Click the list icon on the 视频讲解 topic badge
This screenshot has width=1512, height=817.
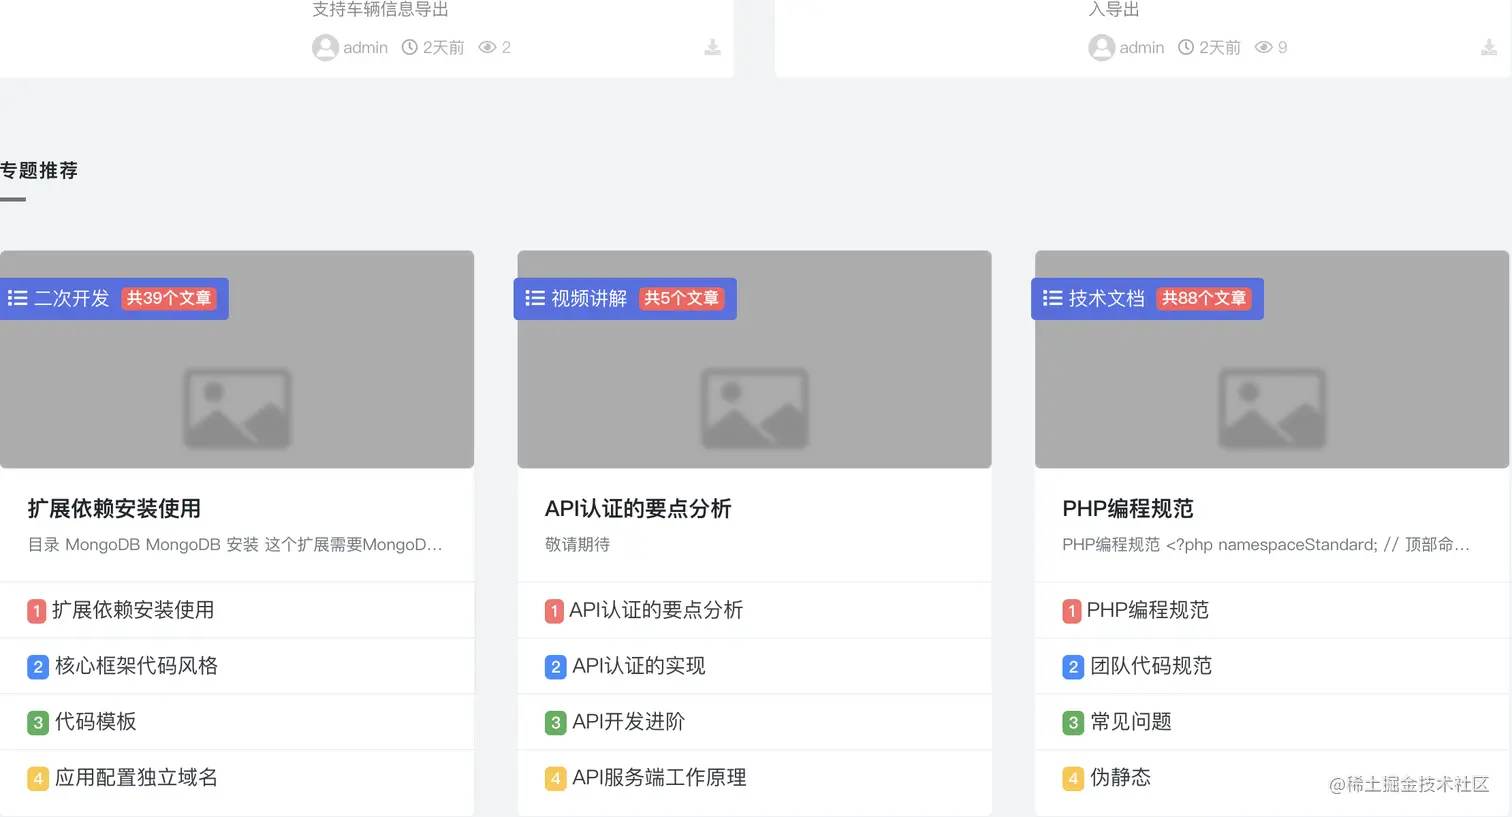click(x=534, y=297)
